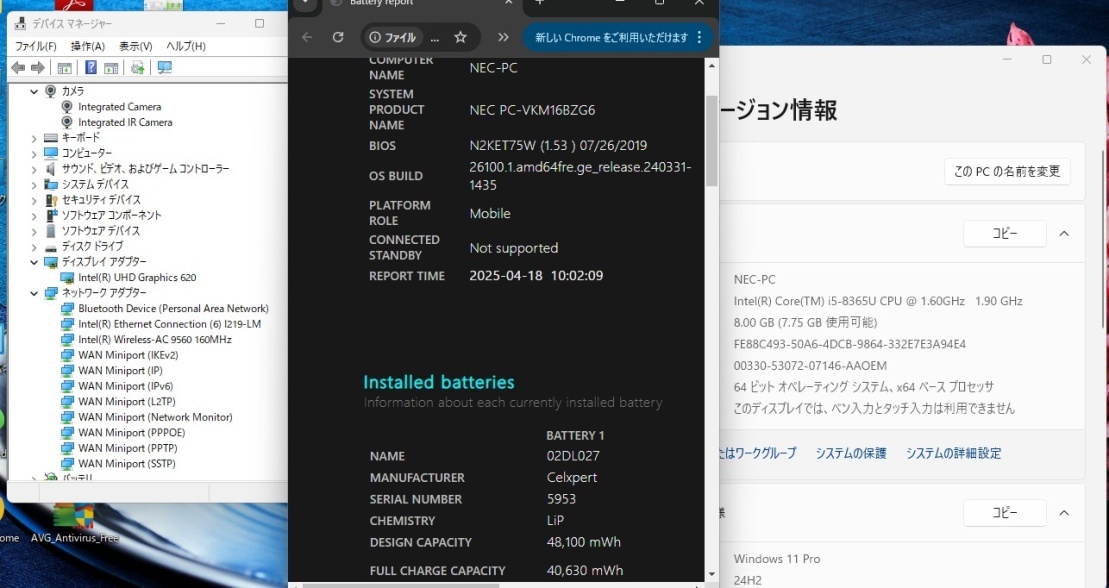Screen dimensions: 1109x588
Task: Click the Update driver icon with green arrow
Action: [137, 67]
